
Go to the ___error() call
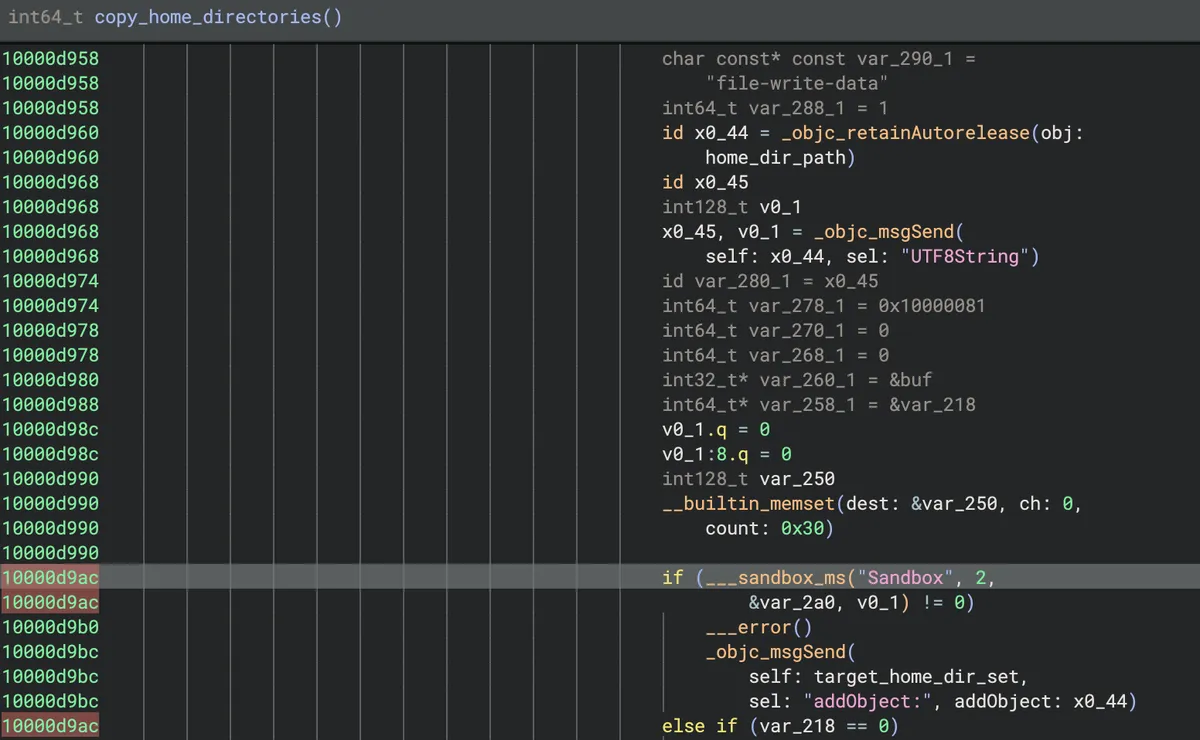pos(759,627)
